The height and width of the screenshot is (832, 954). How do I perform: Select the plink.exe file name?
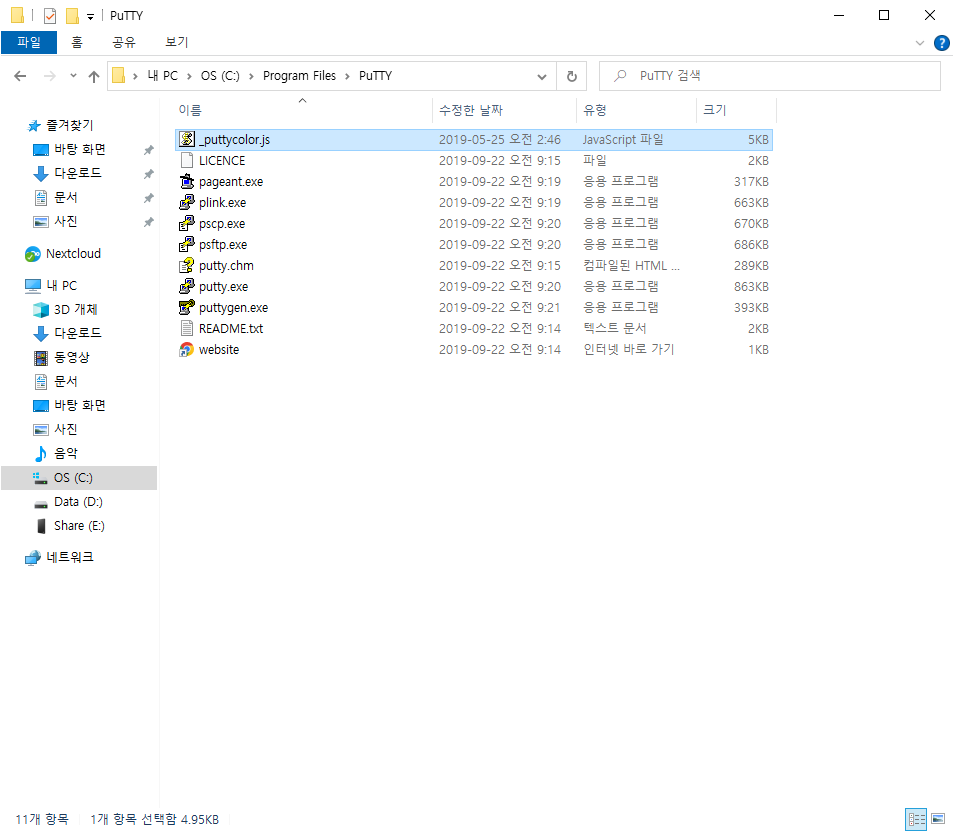tap(223, 203)
